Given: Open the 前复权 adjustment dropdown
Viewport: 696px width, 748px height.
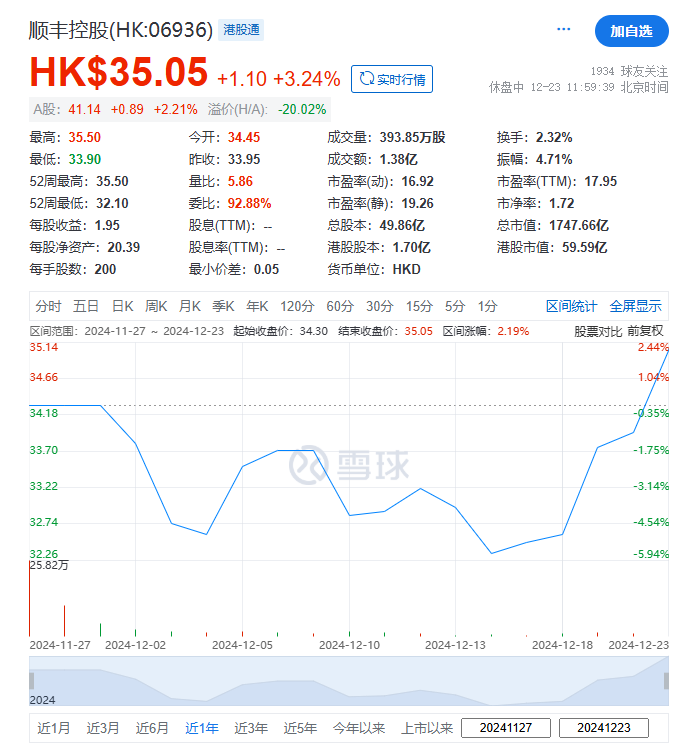Looking at the screenshot, I should pyautogui.click(x=645, y=332).
